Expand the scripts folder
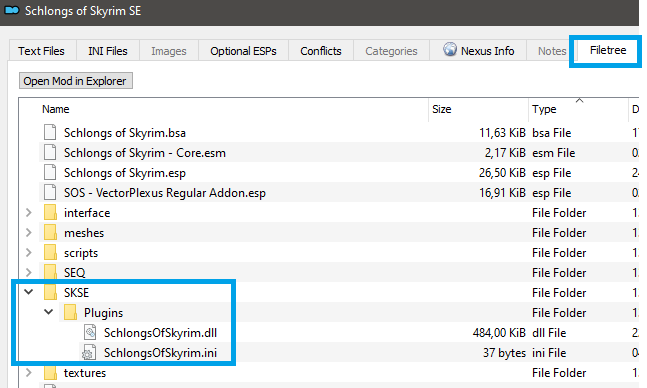 pos(28,252)
